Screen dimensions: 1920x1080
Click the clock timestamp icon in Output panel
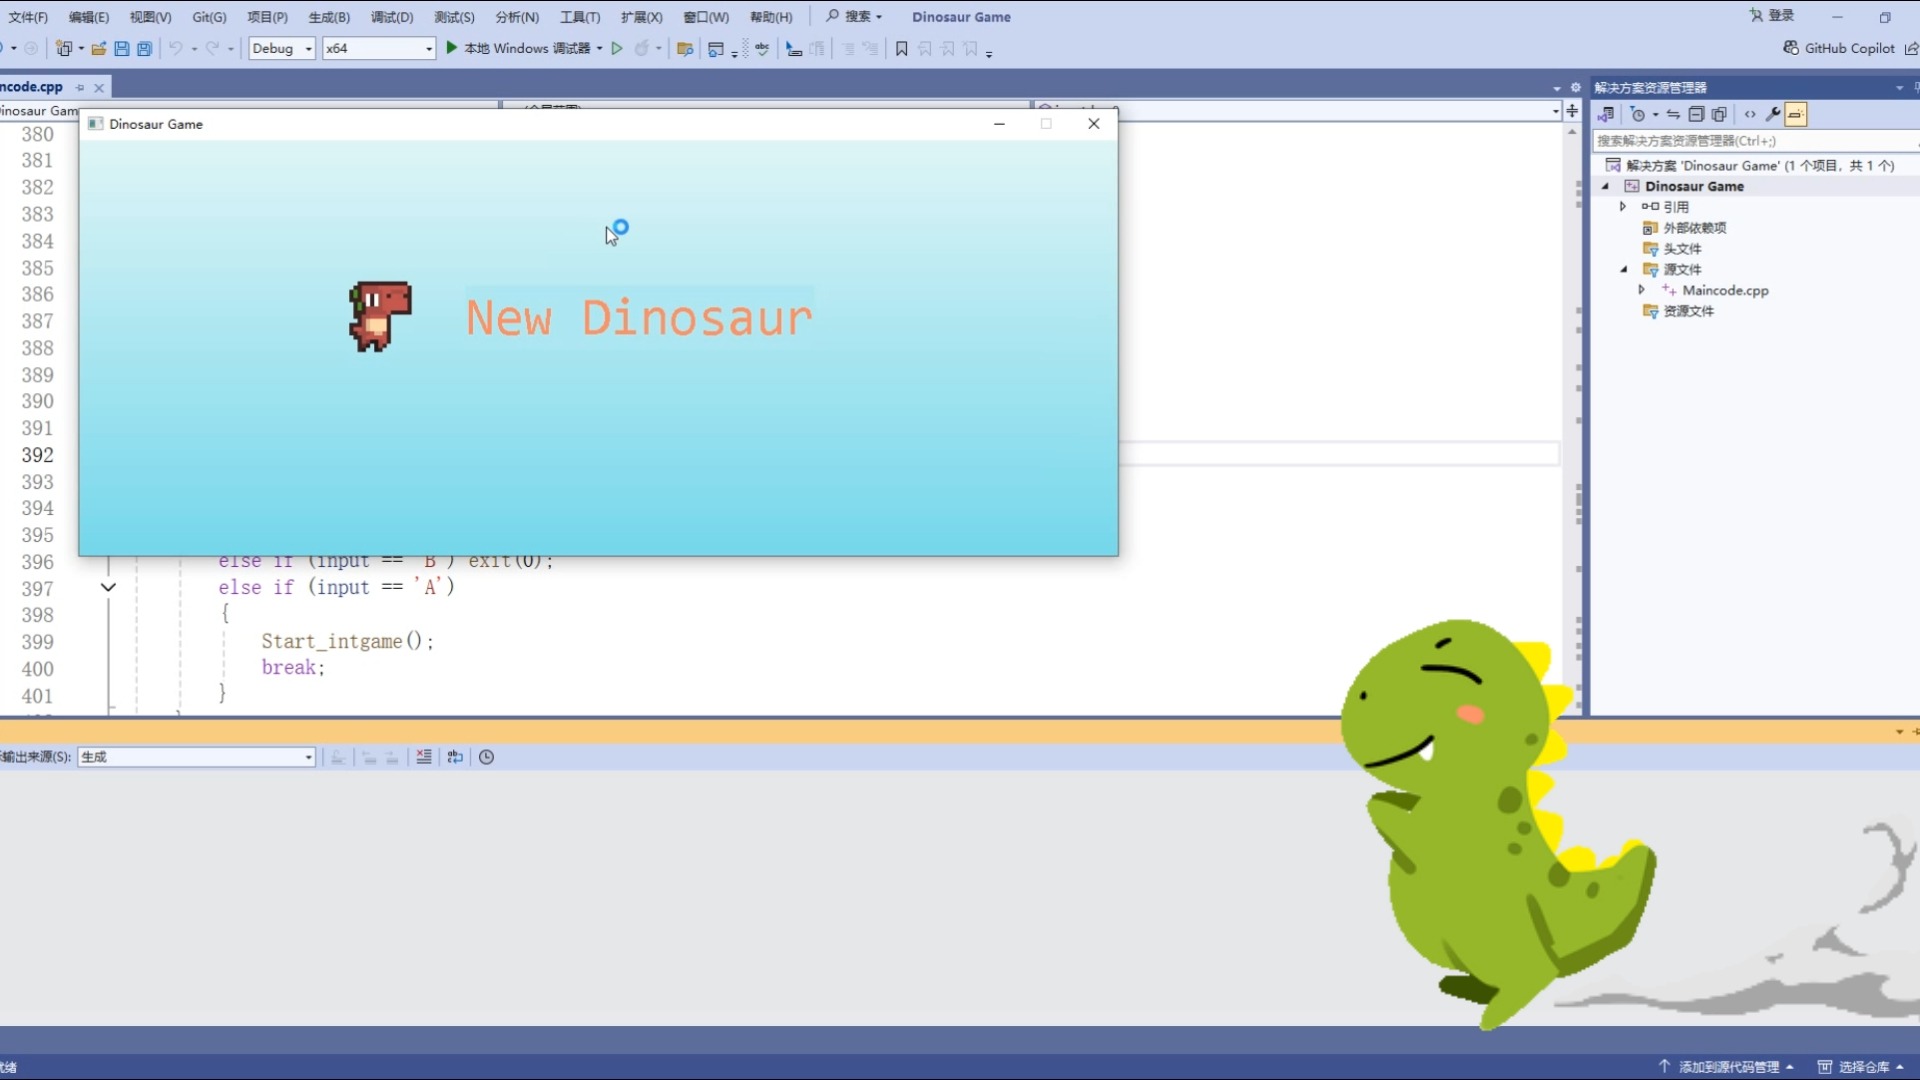pyautogui.click(x=486, y=757)
